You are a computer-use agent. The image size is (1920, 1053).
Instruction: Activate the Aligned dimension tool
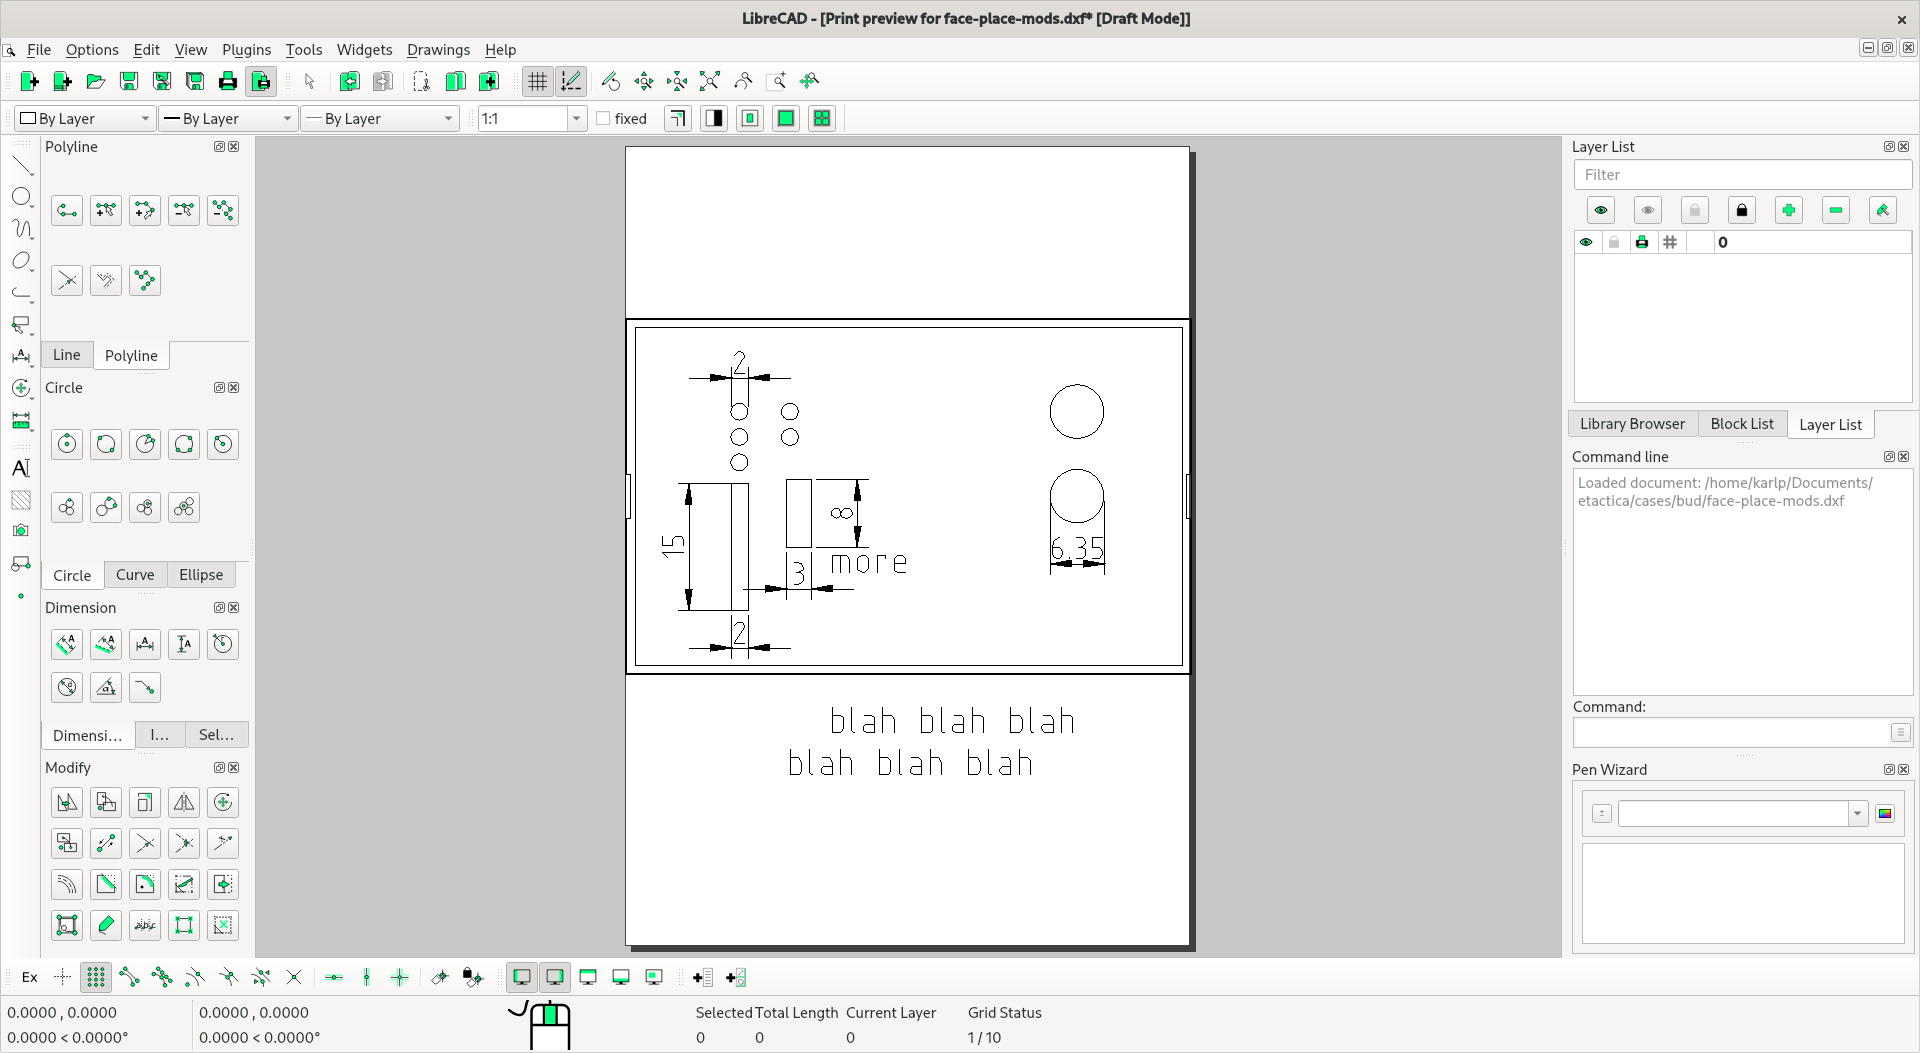pos(66,644)
